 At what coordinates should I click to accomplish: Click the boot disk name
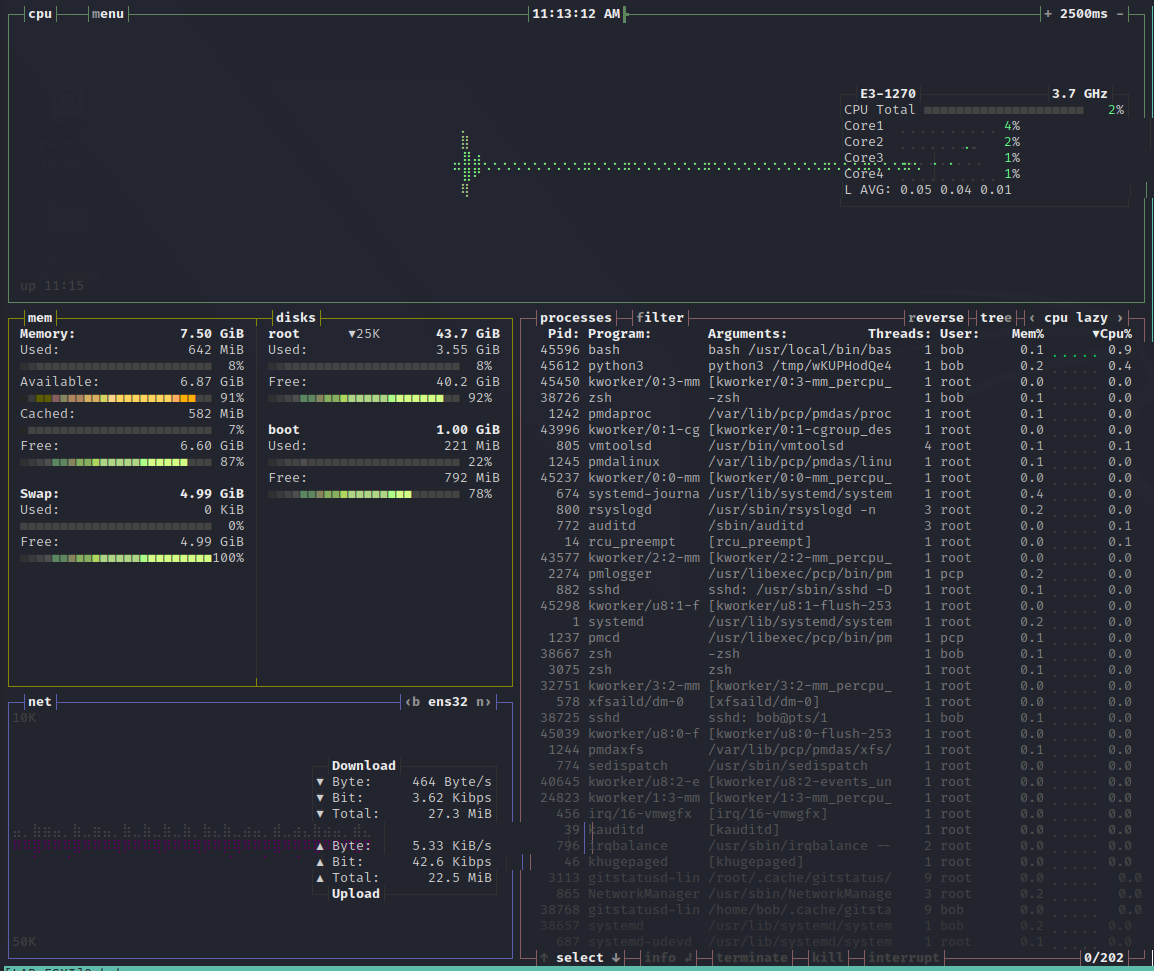click(283, 429)
